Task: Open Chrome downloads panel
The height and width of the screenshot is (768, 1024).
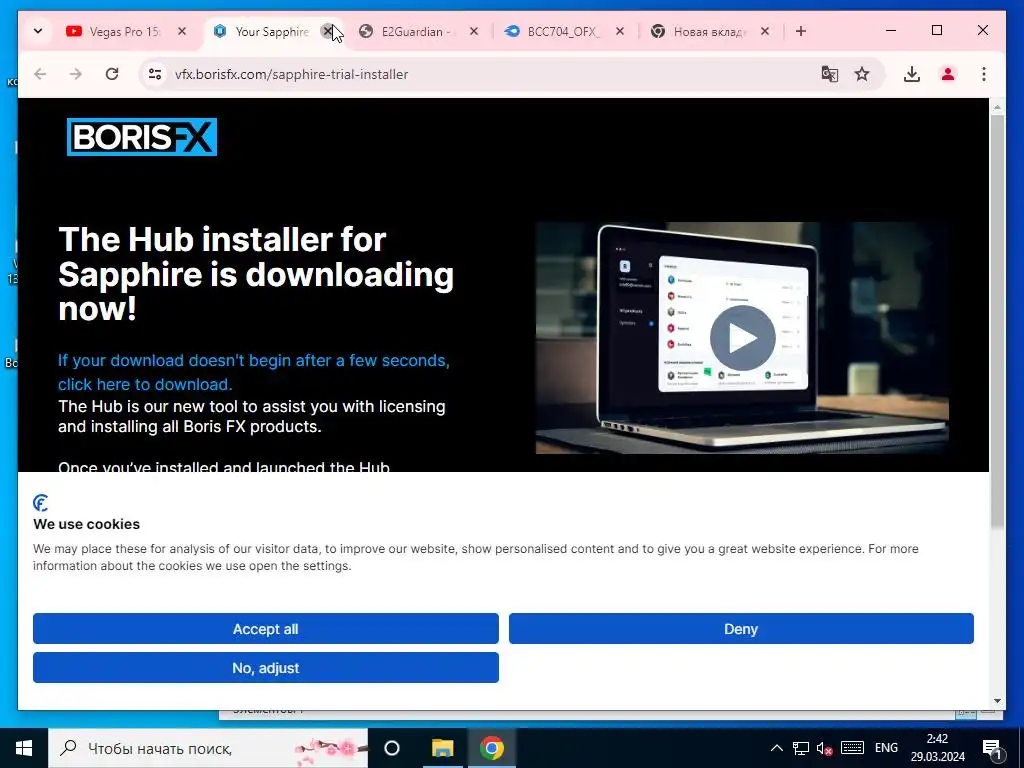Action: point(912,74)
